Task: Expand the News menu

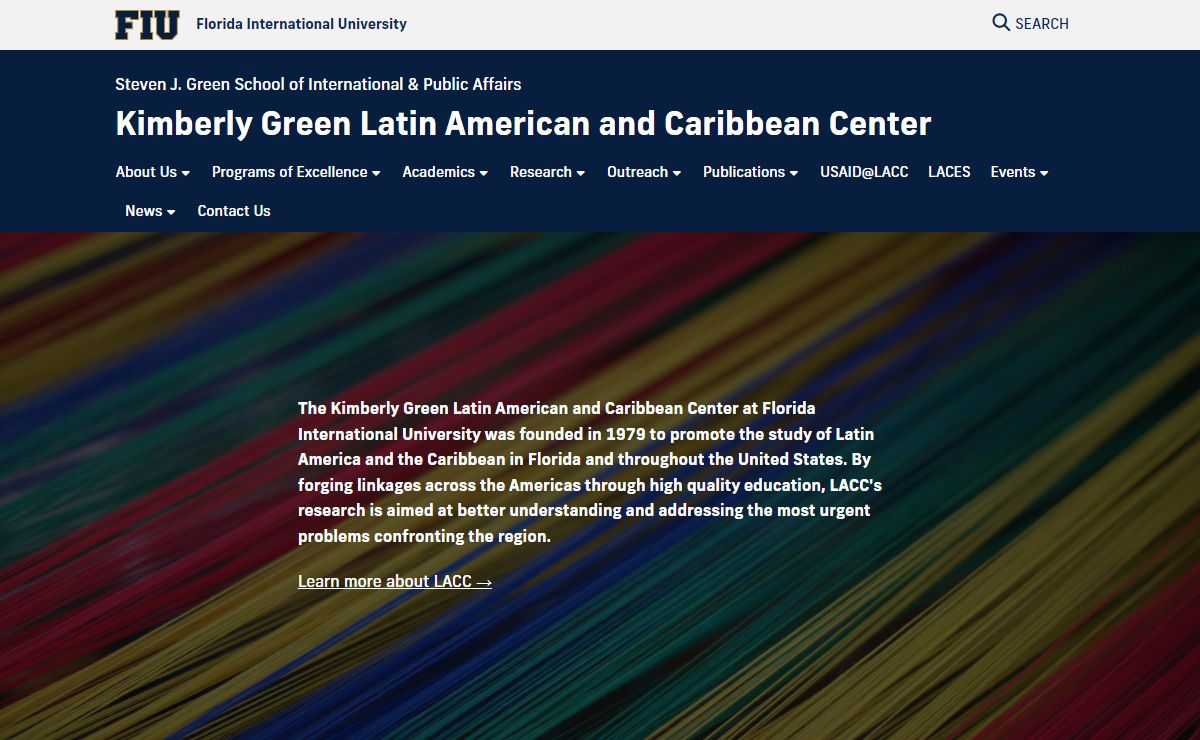Action: pyautogui.click(x=150, y=211)
